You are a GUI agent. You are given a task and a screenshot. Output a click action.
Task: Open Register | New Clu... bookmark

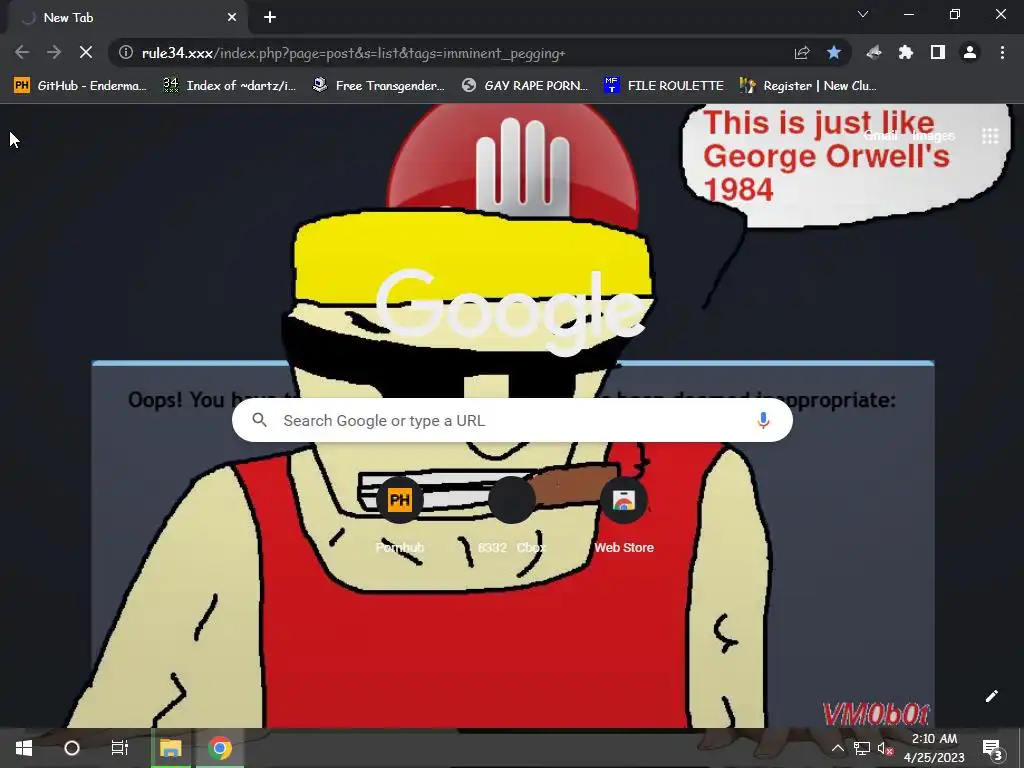[807, 86]
